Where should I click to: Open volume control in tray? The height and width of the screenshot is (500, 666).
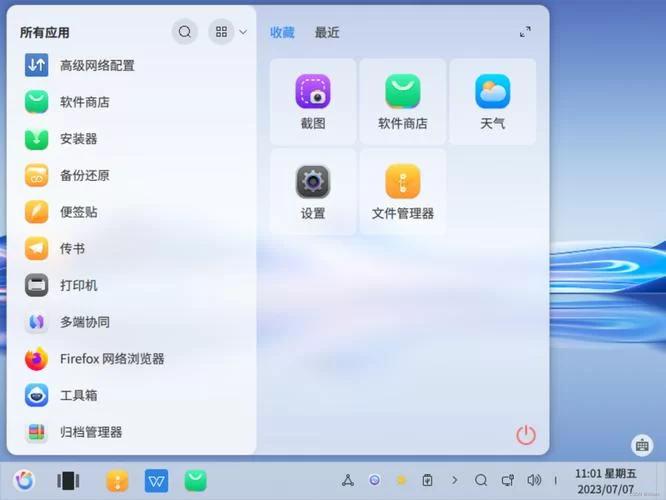tap(534, 480)
